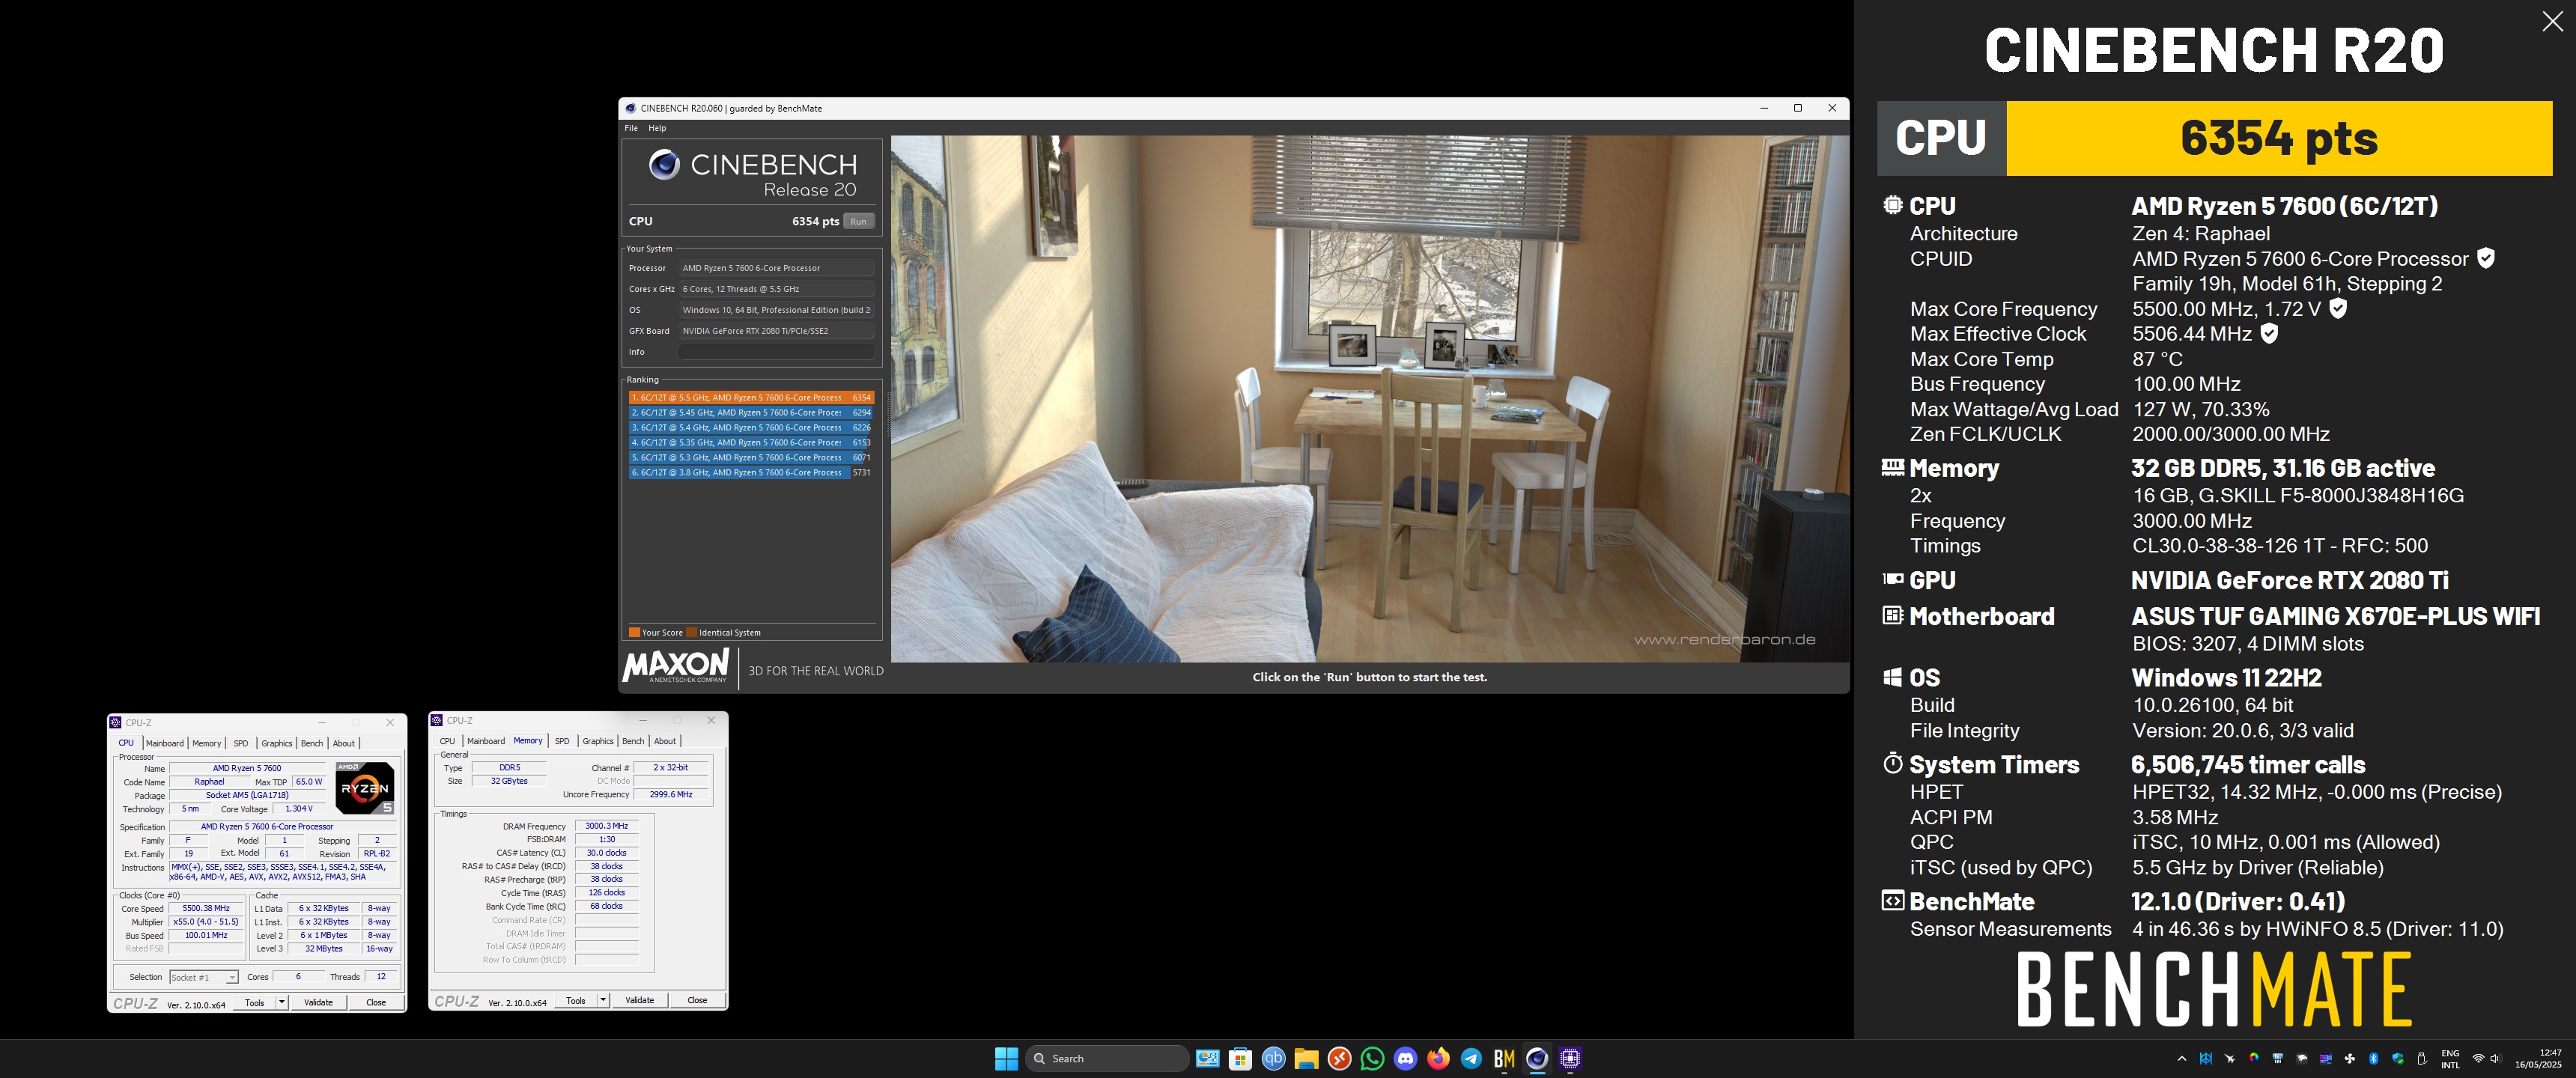This screenshot has width=2576, height=1078.
Task: Switch to CPU tab in right CPU-Z
Action: tap(447, 741)
